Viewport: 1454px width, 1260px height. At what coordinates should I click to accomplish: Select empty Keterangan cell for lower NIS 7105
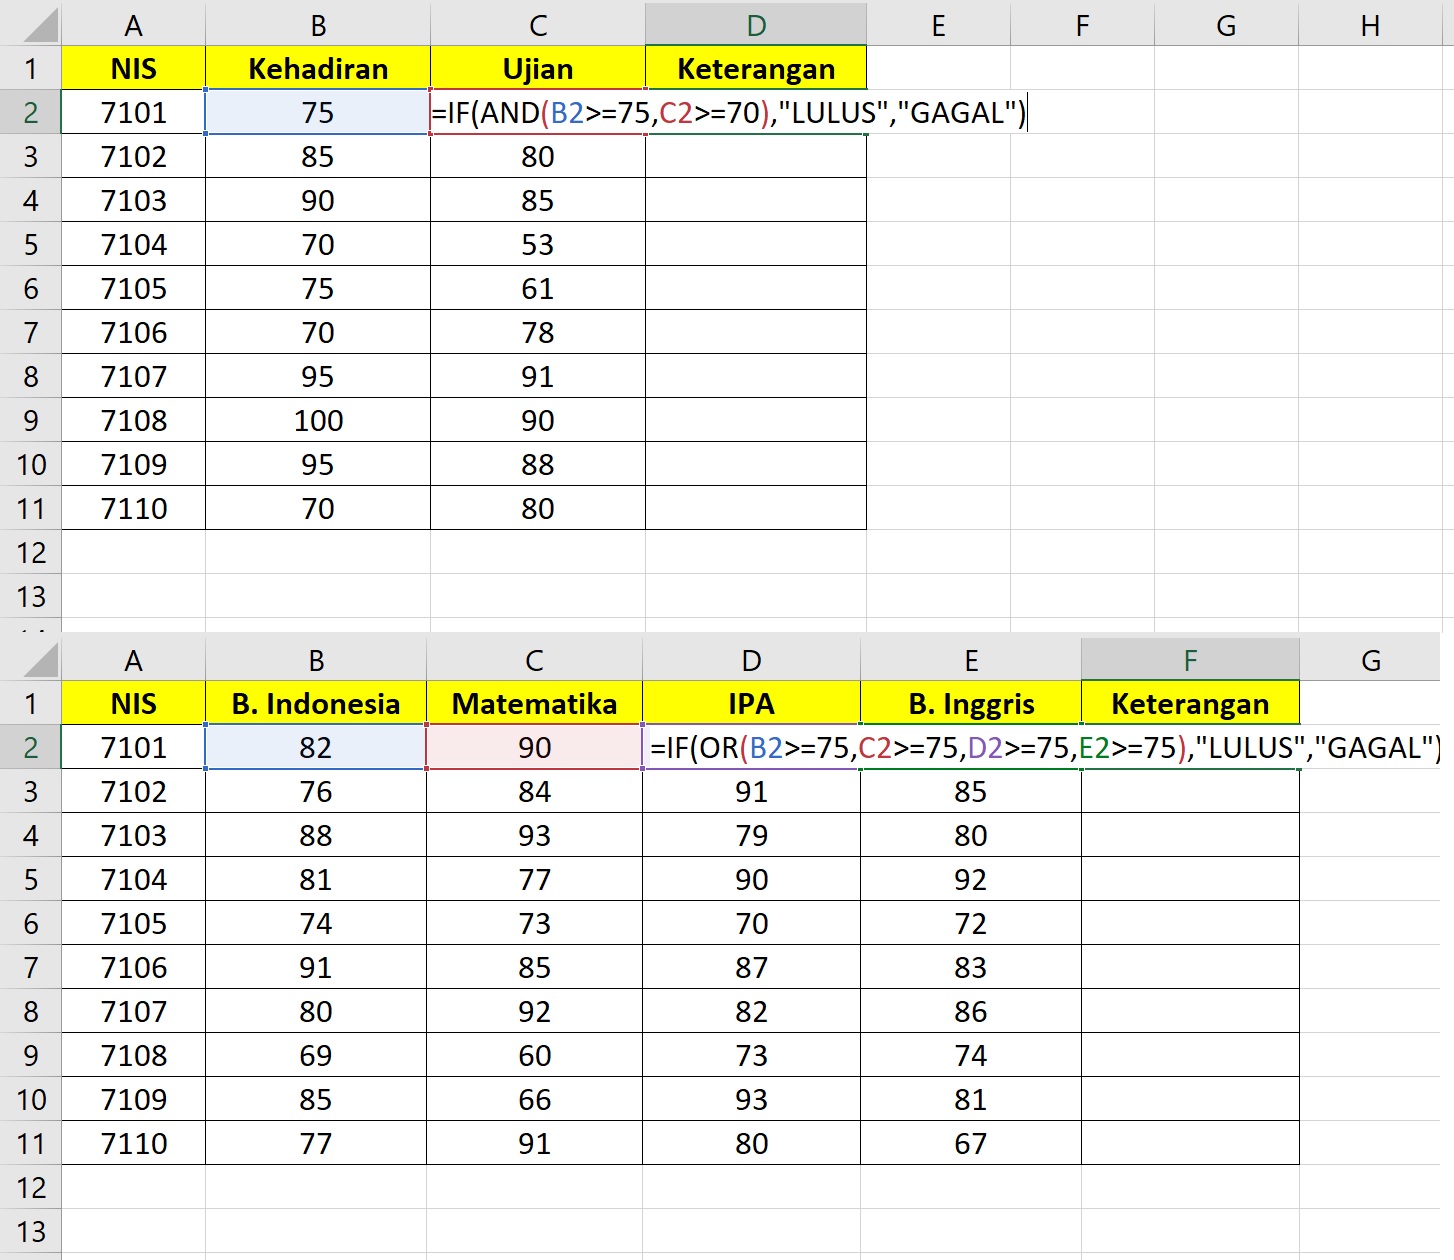tap(1190, 923)
